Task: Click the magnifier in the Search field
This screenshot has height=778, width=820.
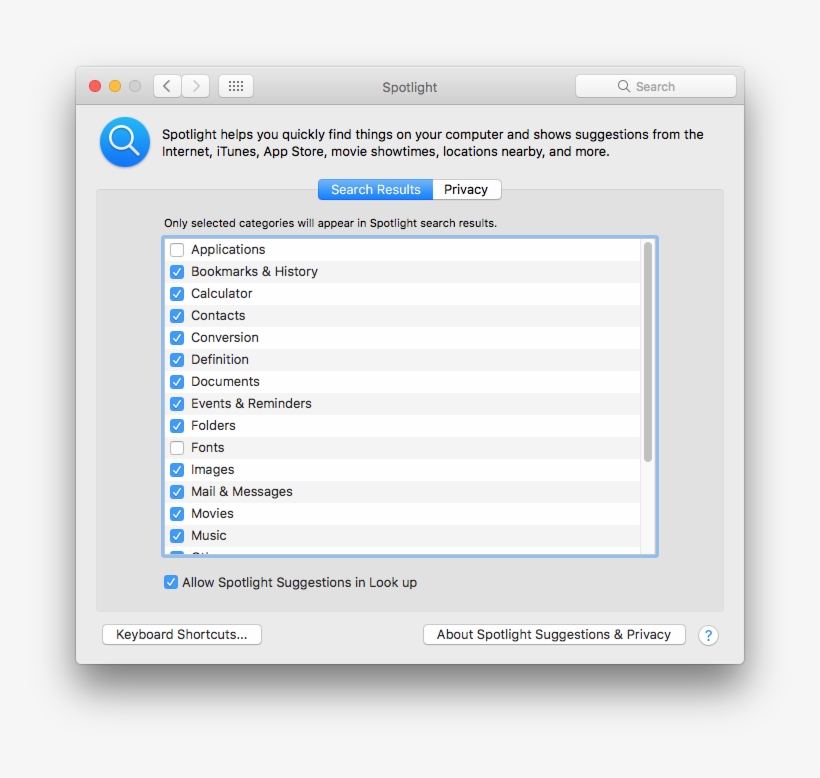Action: [623, 86]
